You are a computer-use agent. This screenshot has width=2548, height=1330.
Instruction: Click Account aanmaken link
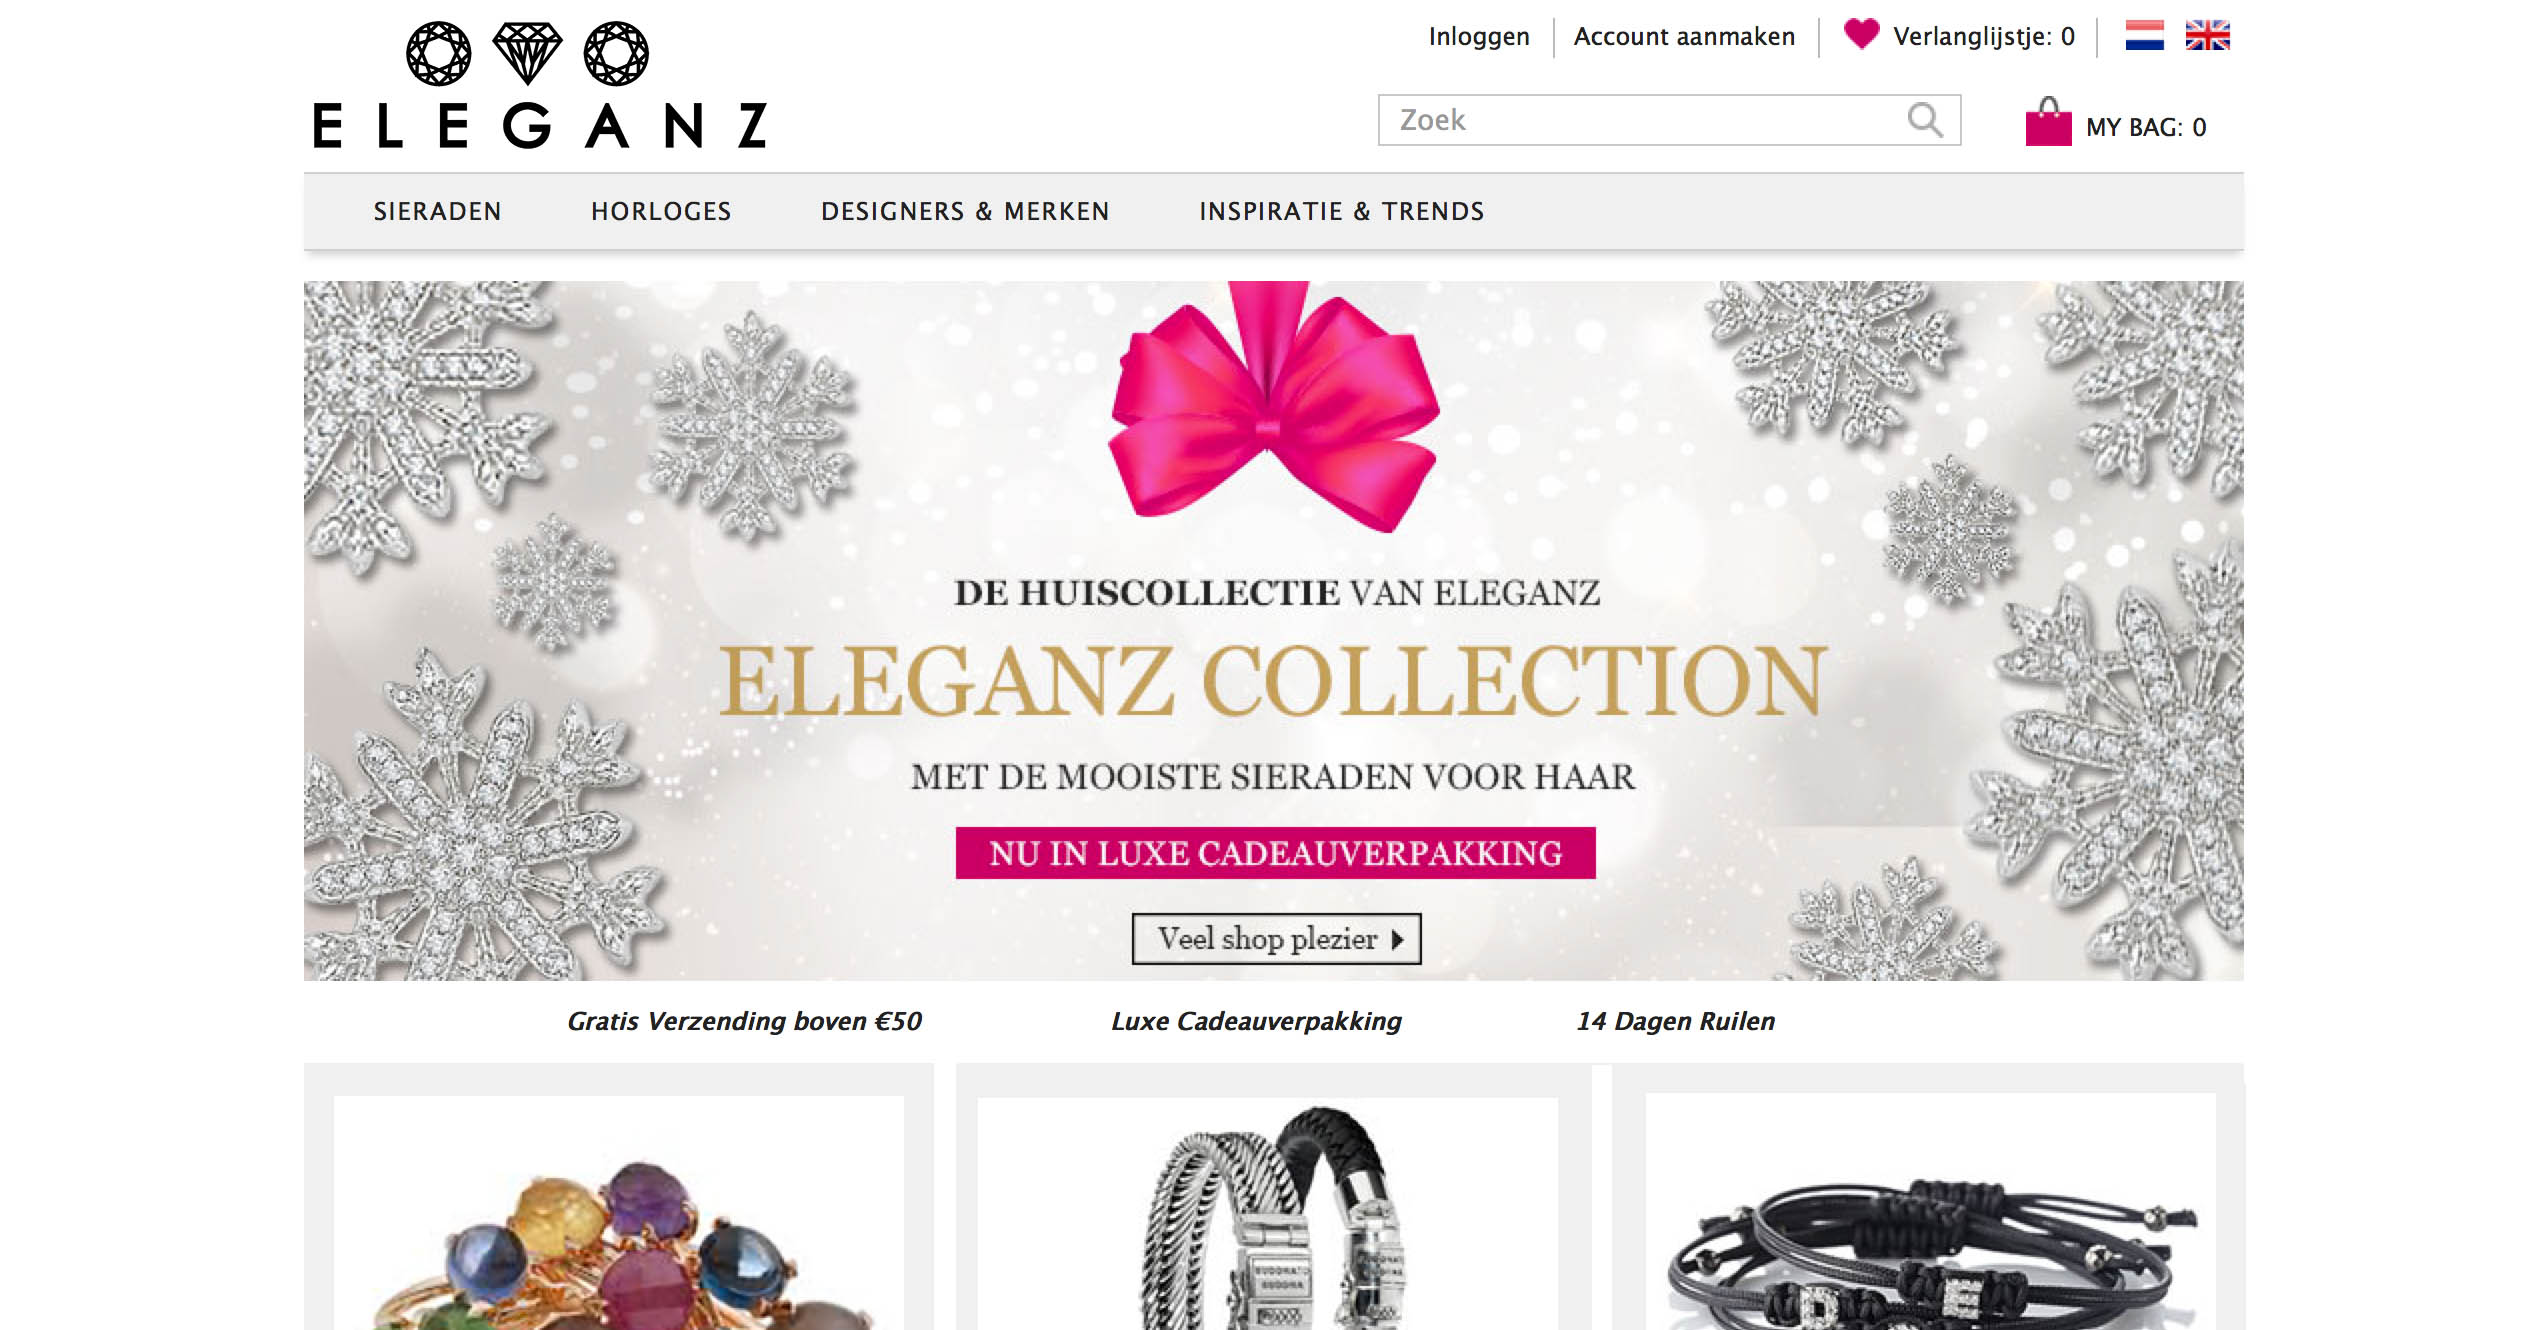click(1684, 37)
